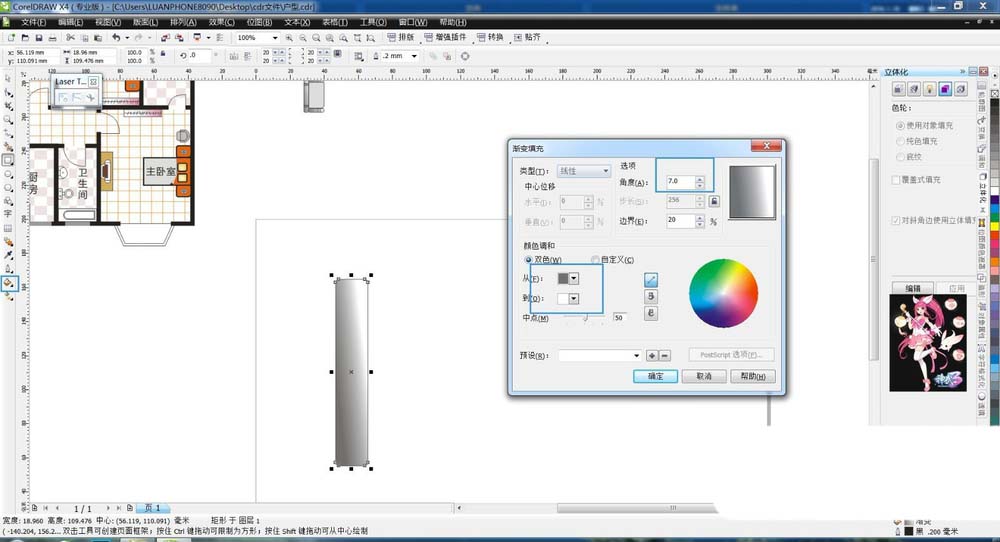
Task: Click the undo arrow in standard toolbar
Action: pyautogui.click(x=116, y=37)
